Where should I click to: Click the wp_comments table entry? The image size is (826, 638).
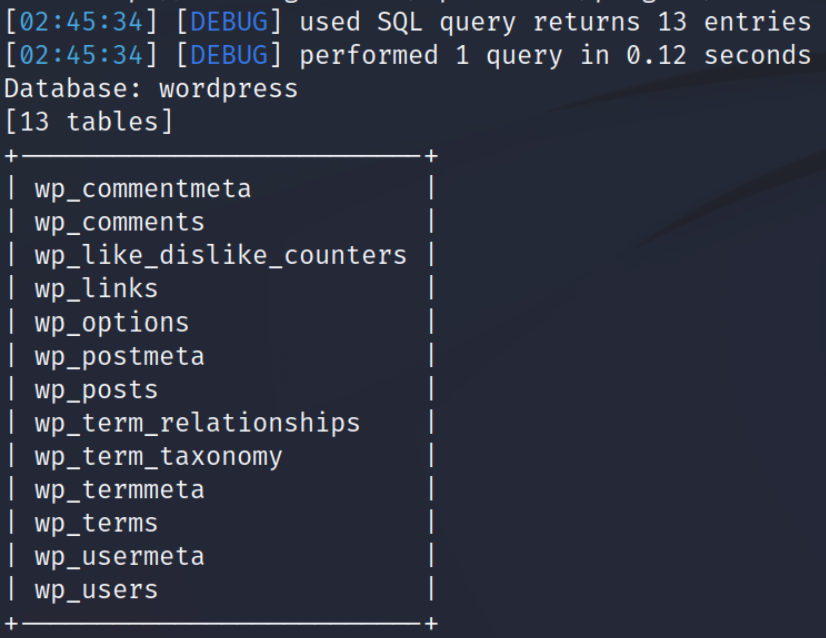120,222
